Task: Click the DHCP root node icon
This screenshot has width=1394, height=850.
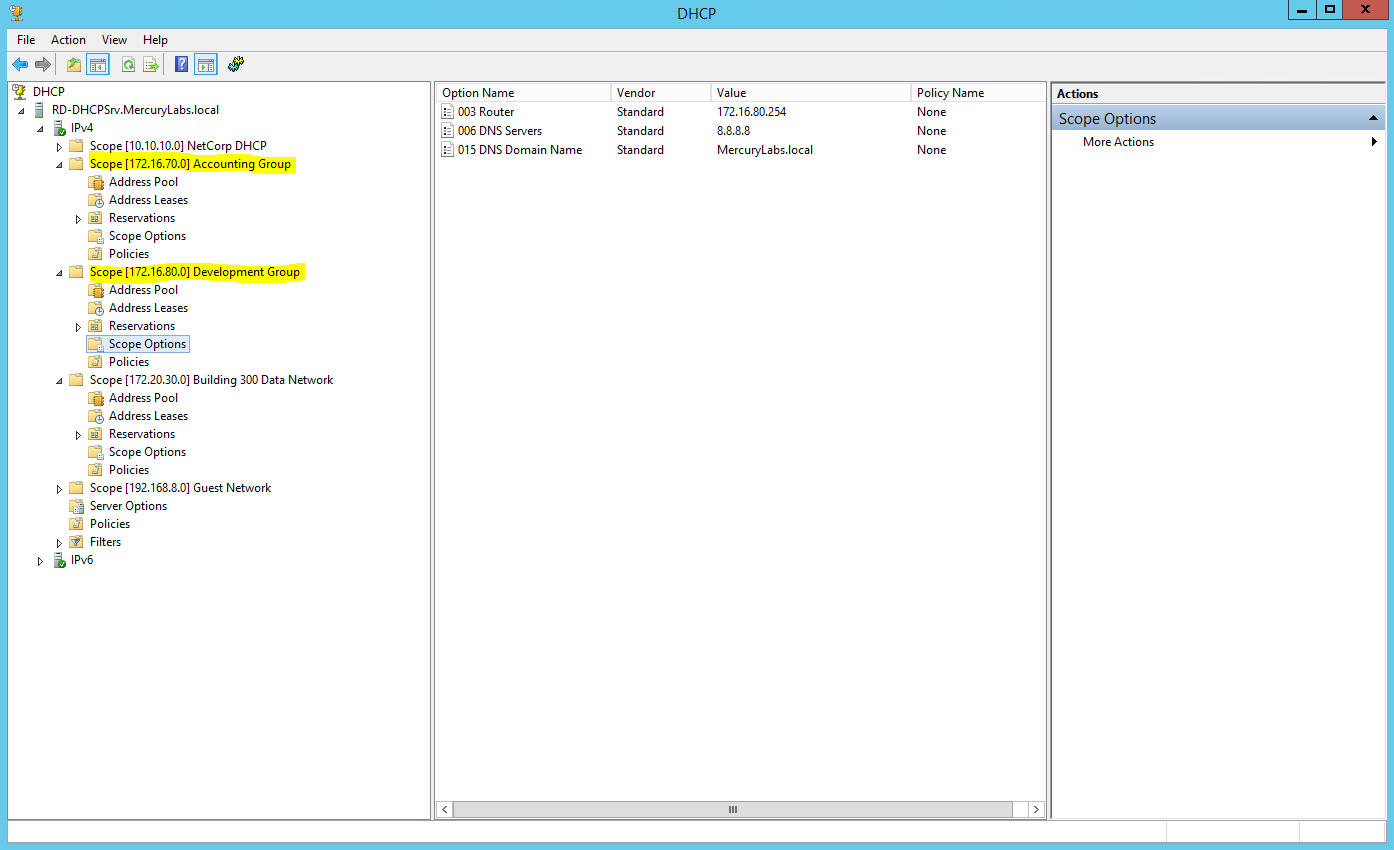Action: pyautogui.click(x=20, y=92)
